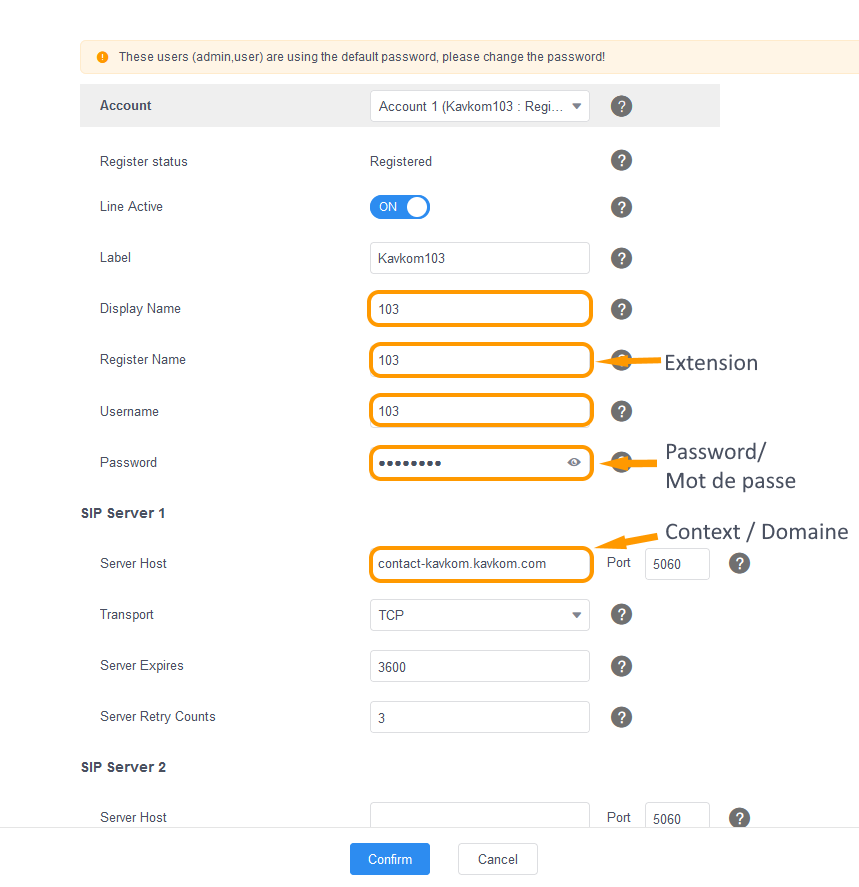Image resolution: width=859 pixels, height=887 pixels.
Task: Click the orange warning icon in banner
Action: point(103,57)
